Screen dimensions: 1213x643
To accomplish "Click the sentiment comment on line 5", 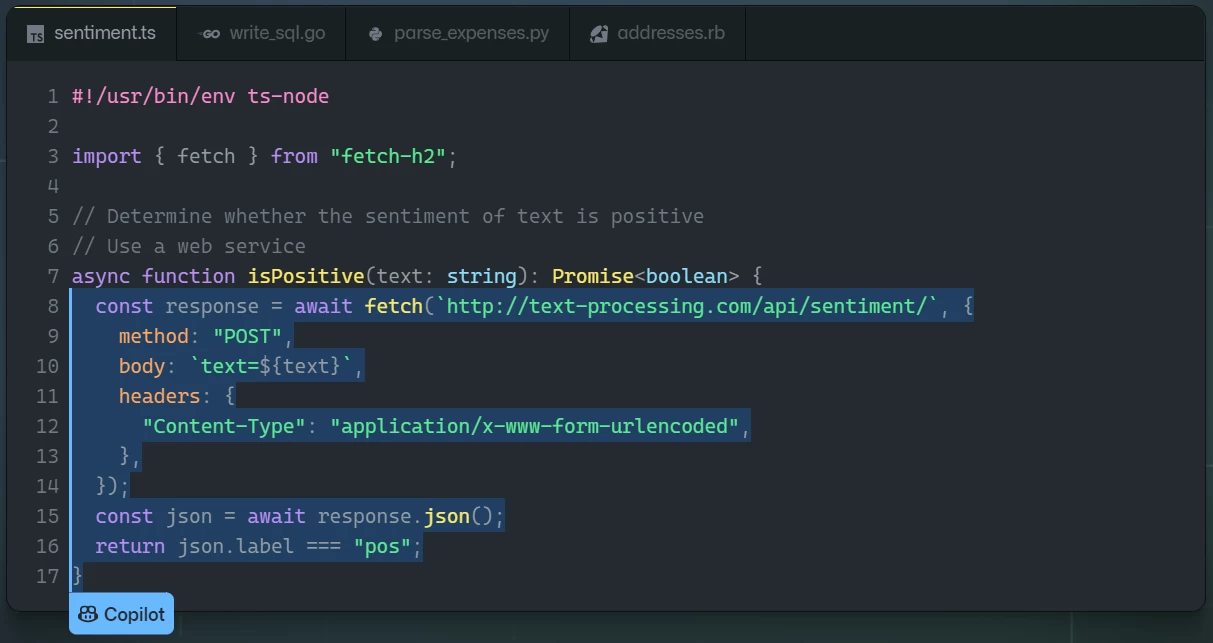I will click(x=386, y=216).
